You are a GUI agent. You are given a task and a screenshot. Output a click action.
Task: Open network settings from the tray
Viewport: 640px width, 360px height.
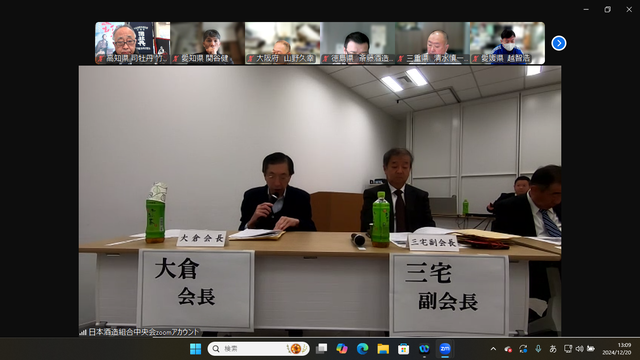(568, 349)
